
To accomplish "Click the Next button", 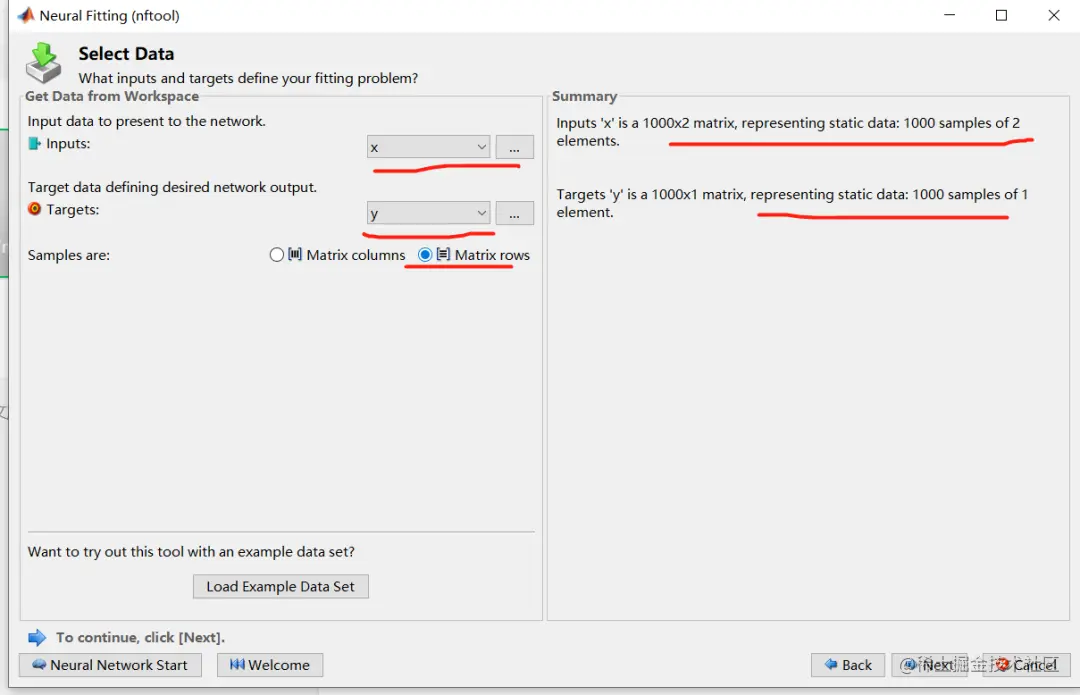I will tap(929, 665).
